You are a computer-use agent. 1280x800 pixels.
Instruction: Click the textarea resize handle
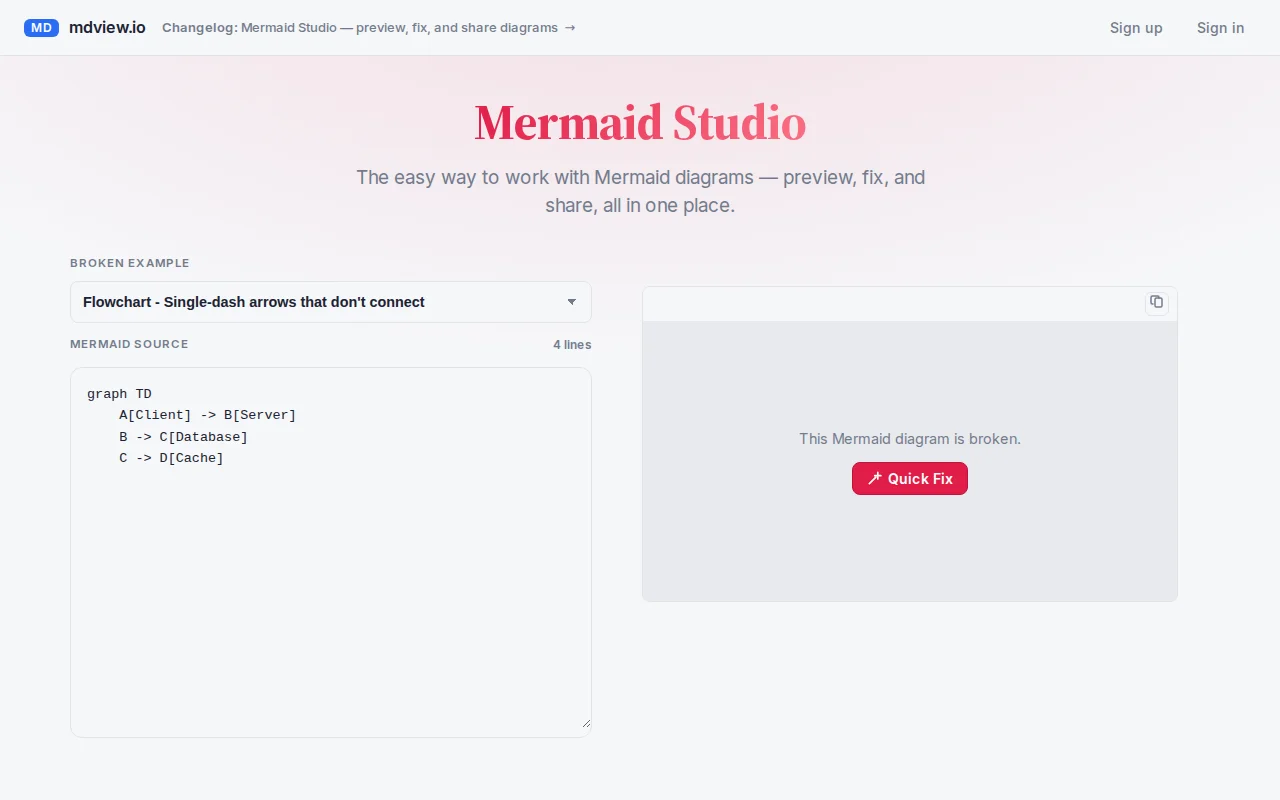586,723
